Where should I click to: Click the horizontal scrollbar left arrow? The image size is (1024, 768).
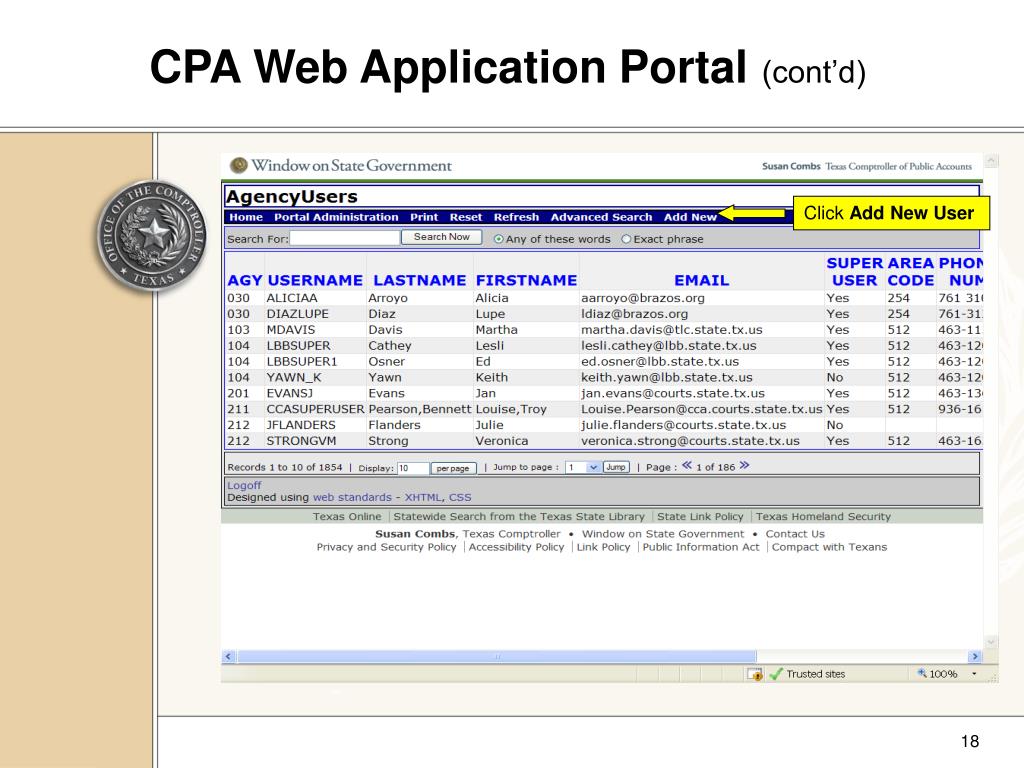pos(229,656)
